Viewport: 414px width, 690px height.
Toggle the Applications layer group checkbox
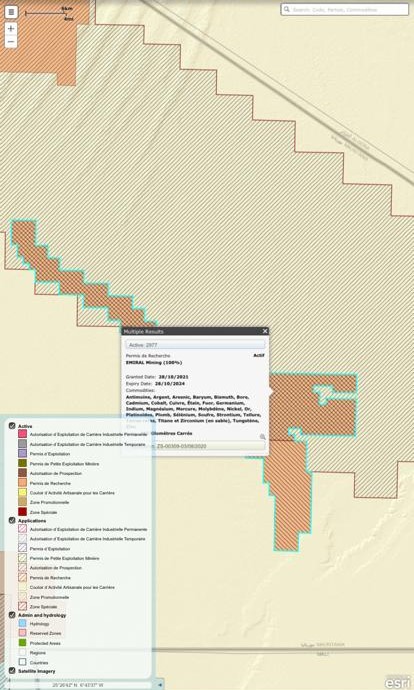pos(12,520)
